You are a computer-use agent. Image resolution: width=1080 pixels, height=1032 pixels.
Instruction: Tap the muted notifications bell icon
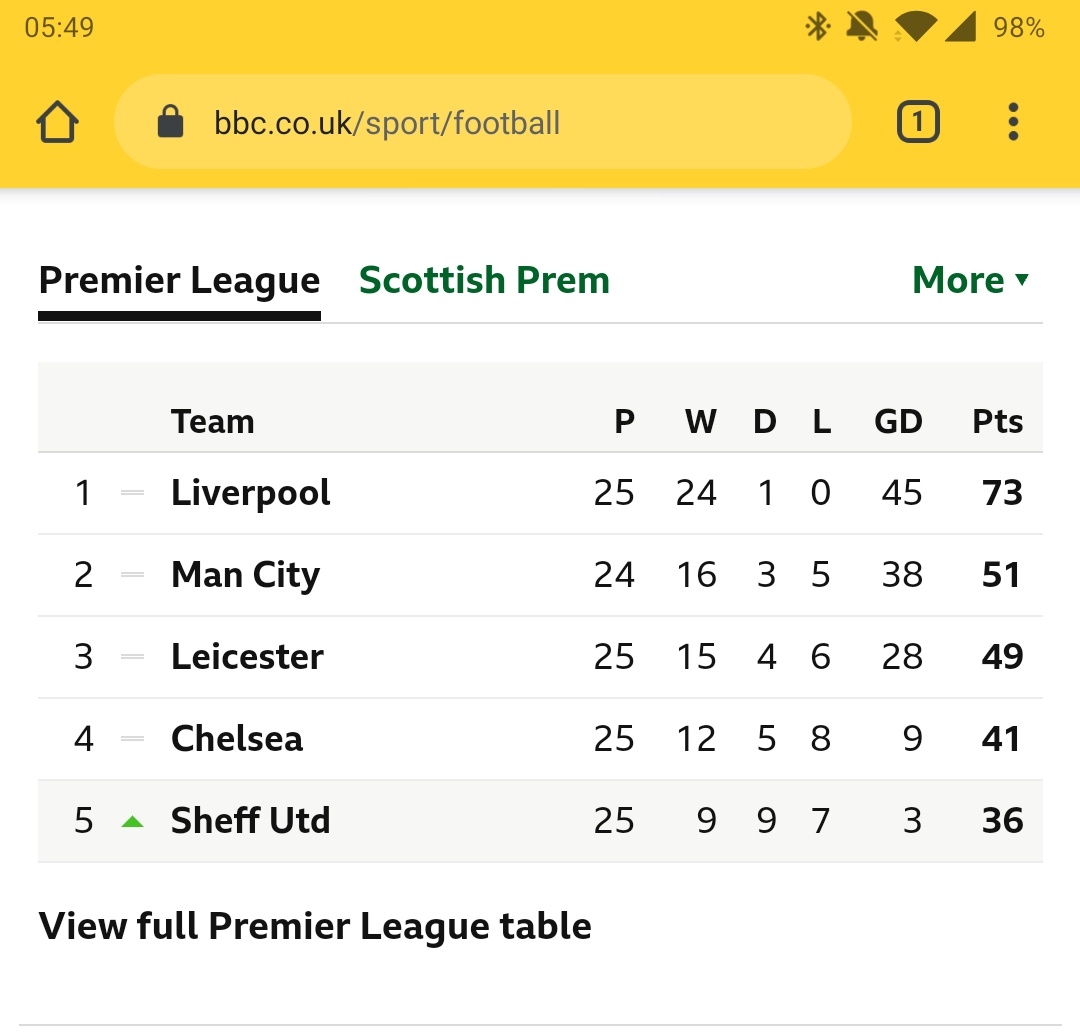(860, 27)
